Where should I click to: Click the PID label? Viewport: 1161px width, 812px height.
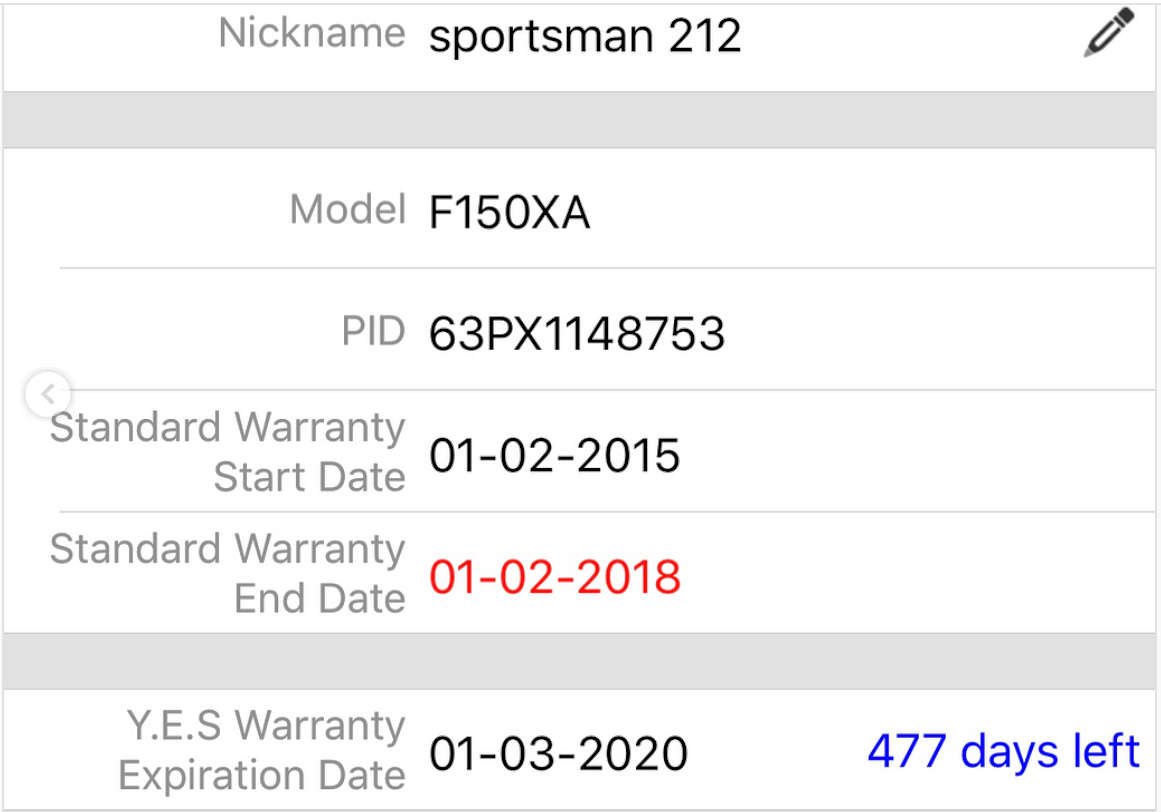[373, 332]
